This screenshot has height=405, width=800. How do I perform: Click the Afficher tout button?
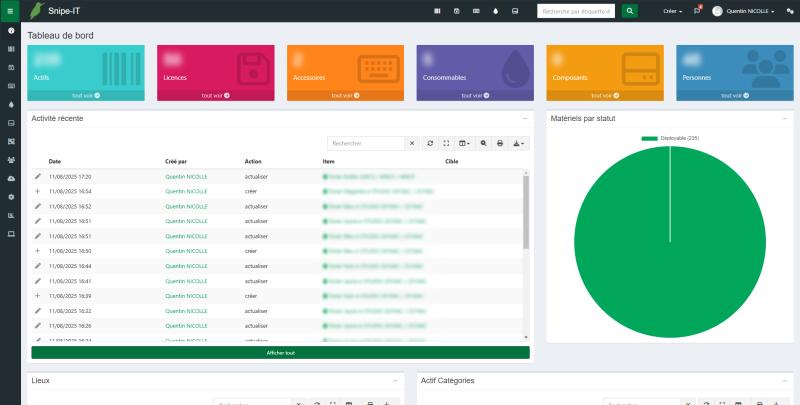(280, 353)
